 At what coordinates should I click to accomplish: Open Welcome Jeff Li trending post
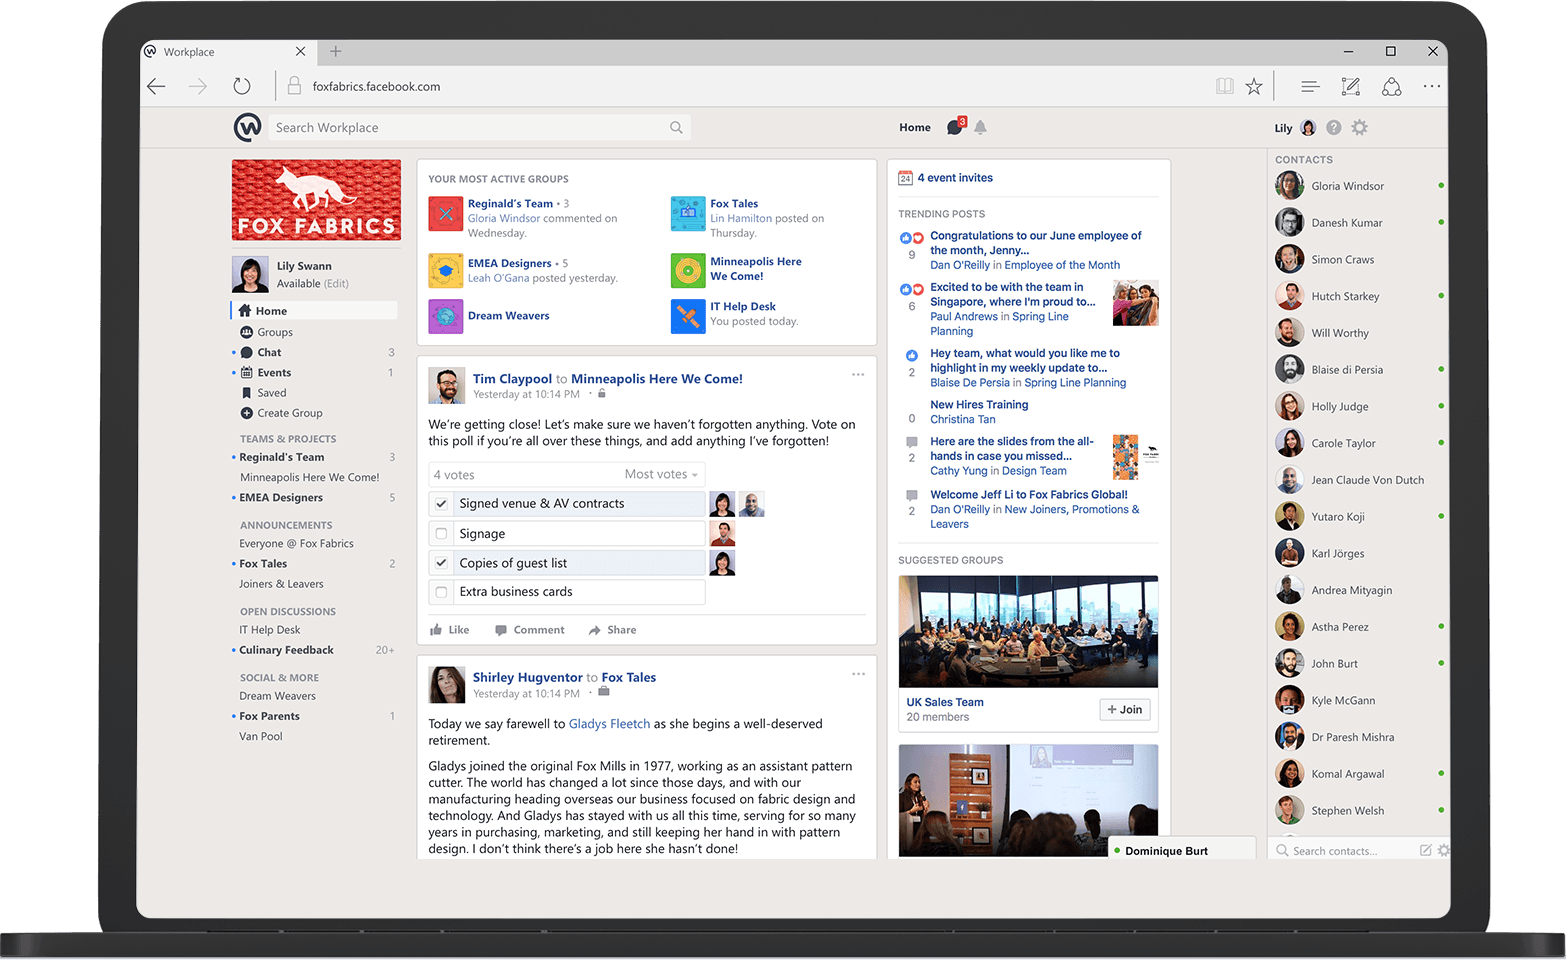(x=1029, y=495)
